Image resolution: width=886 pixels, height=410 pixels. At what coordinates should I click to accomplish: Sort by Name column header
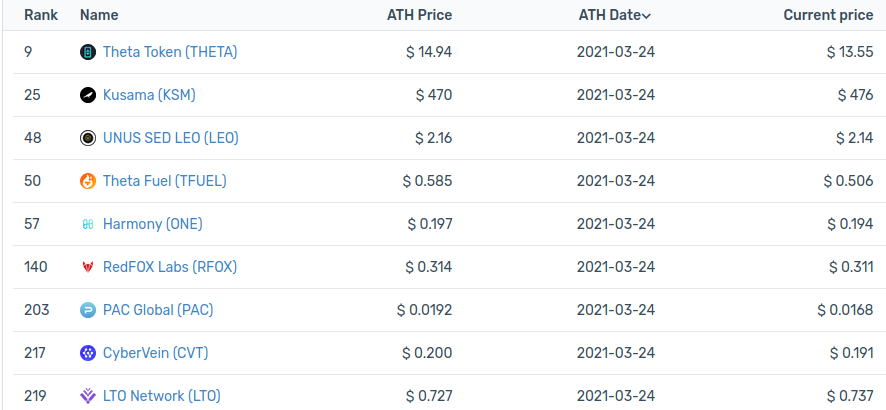click(99, 15)
